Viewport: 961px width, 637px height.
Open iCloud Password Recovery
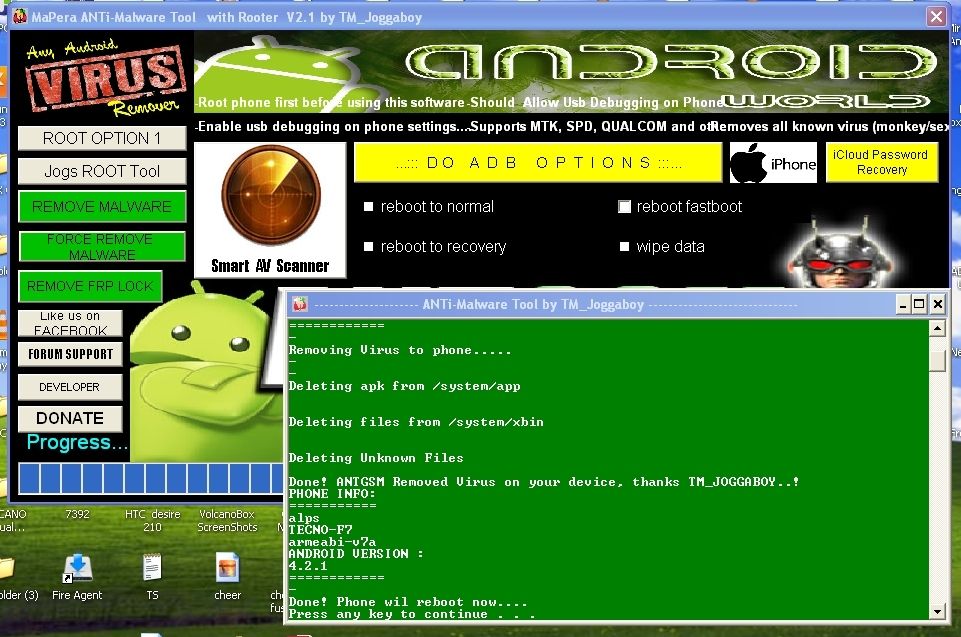pos(881,162)
